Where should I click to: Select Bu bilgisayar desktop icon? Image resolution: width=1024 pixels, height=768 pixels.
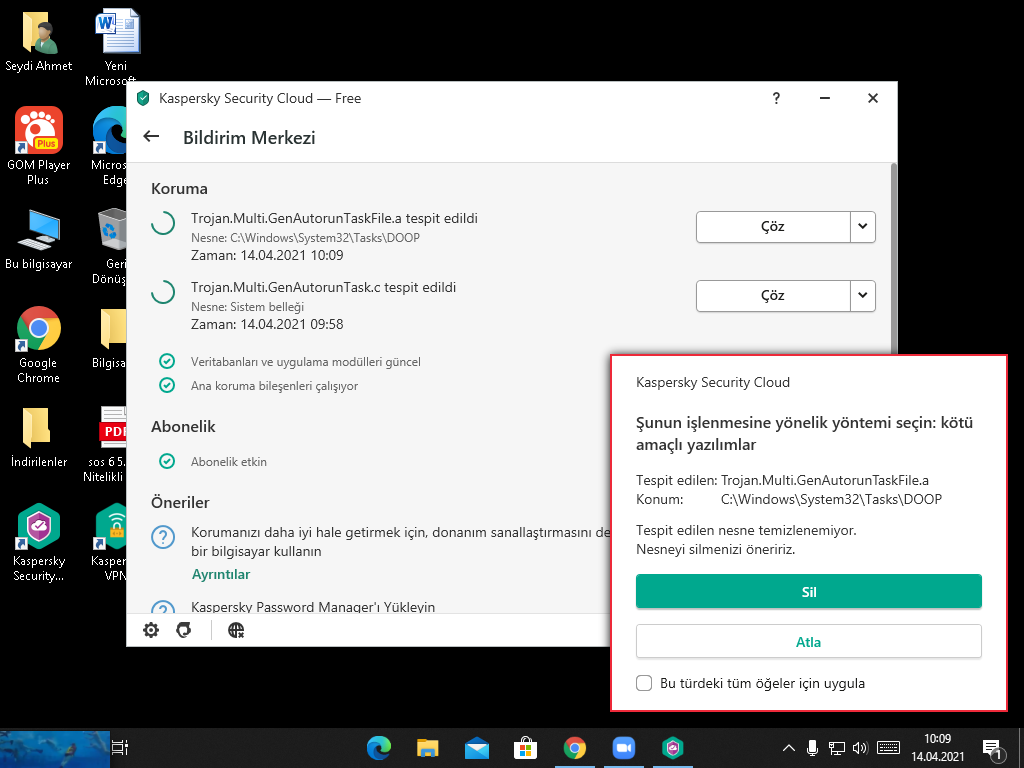point(39,240)
